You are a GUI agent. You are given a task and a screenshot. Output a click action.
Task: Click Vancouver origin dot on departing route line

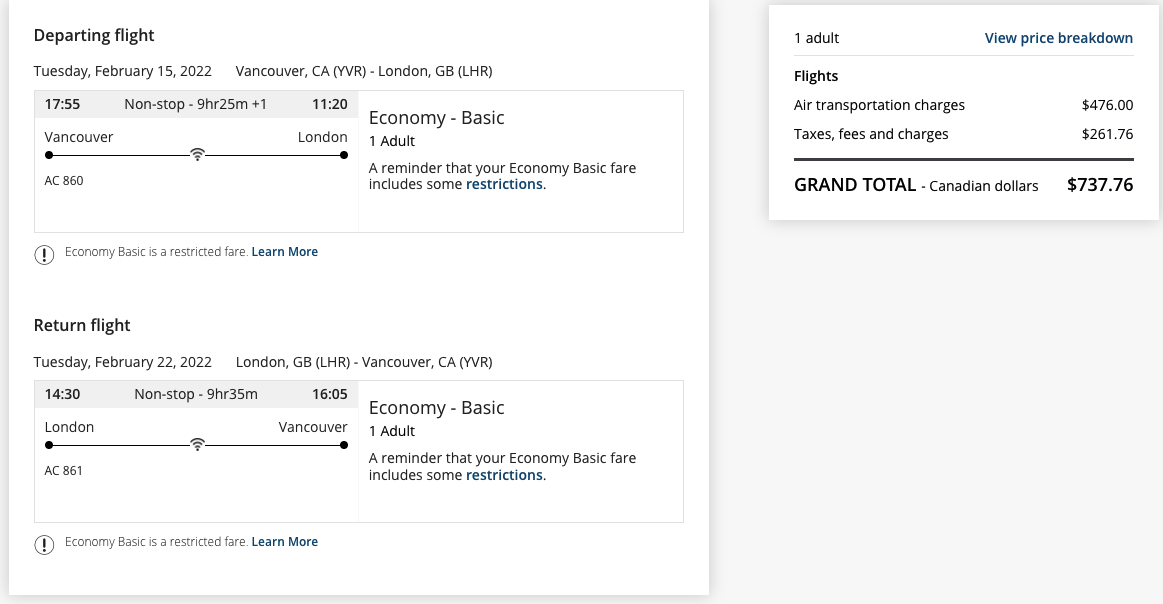click(x=49, y=155)
